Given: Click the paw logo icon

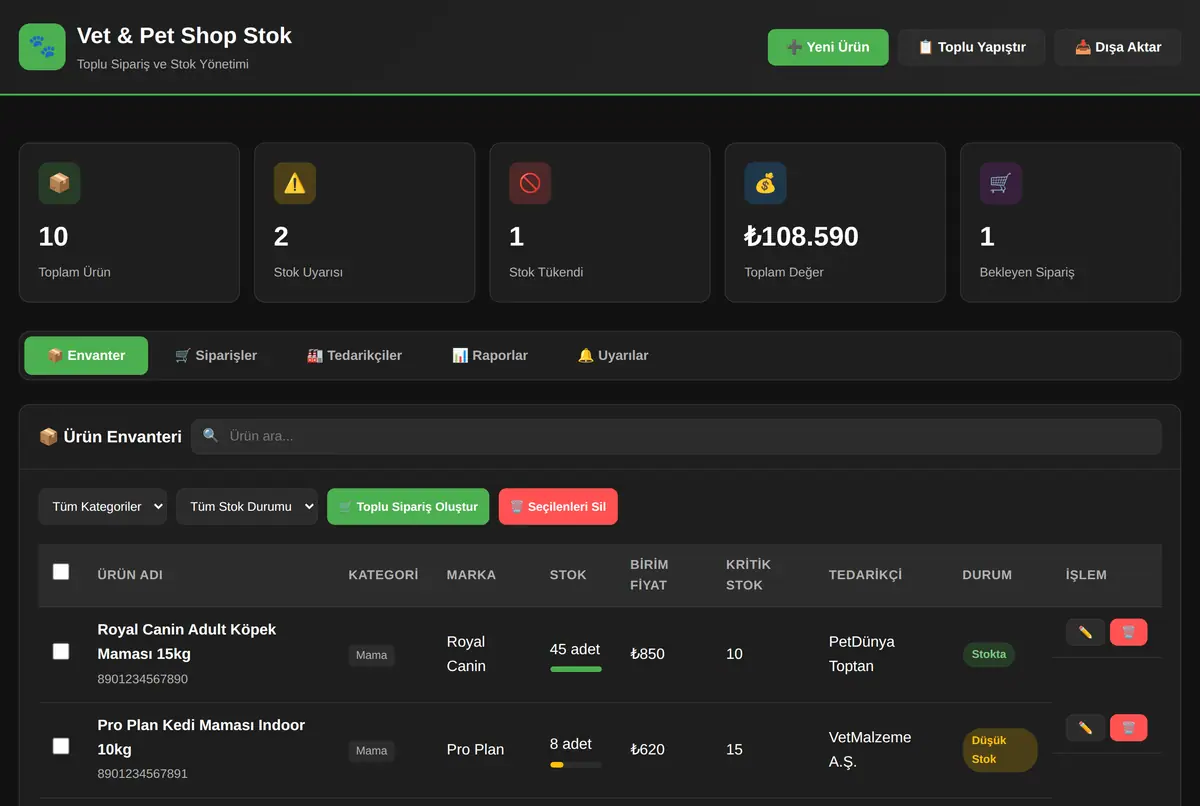Looking at the screenshot, I should [42, 47].
